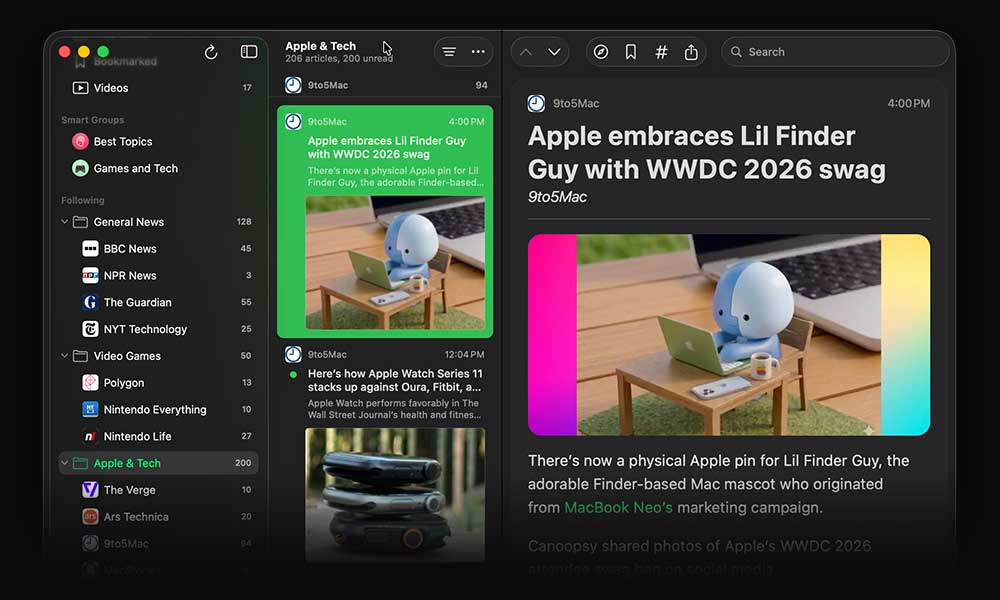Open the Videos item in sidebar
The width and height of the screenshot is (1000, 600).
tap(159, 88)
